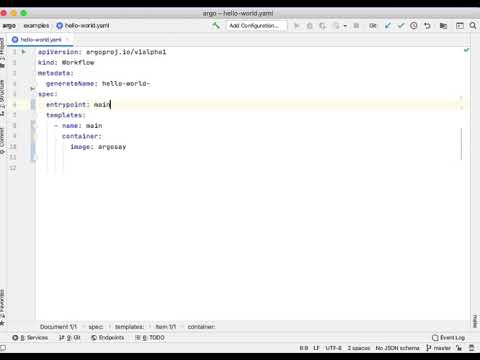Viewport: 480px width, 360px height.
Task: Click the run gutter arrow on line 1
Action: coord(24,52)
